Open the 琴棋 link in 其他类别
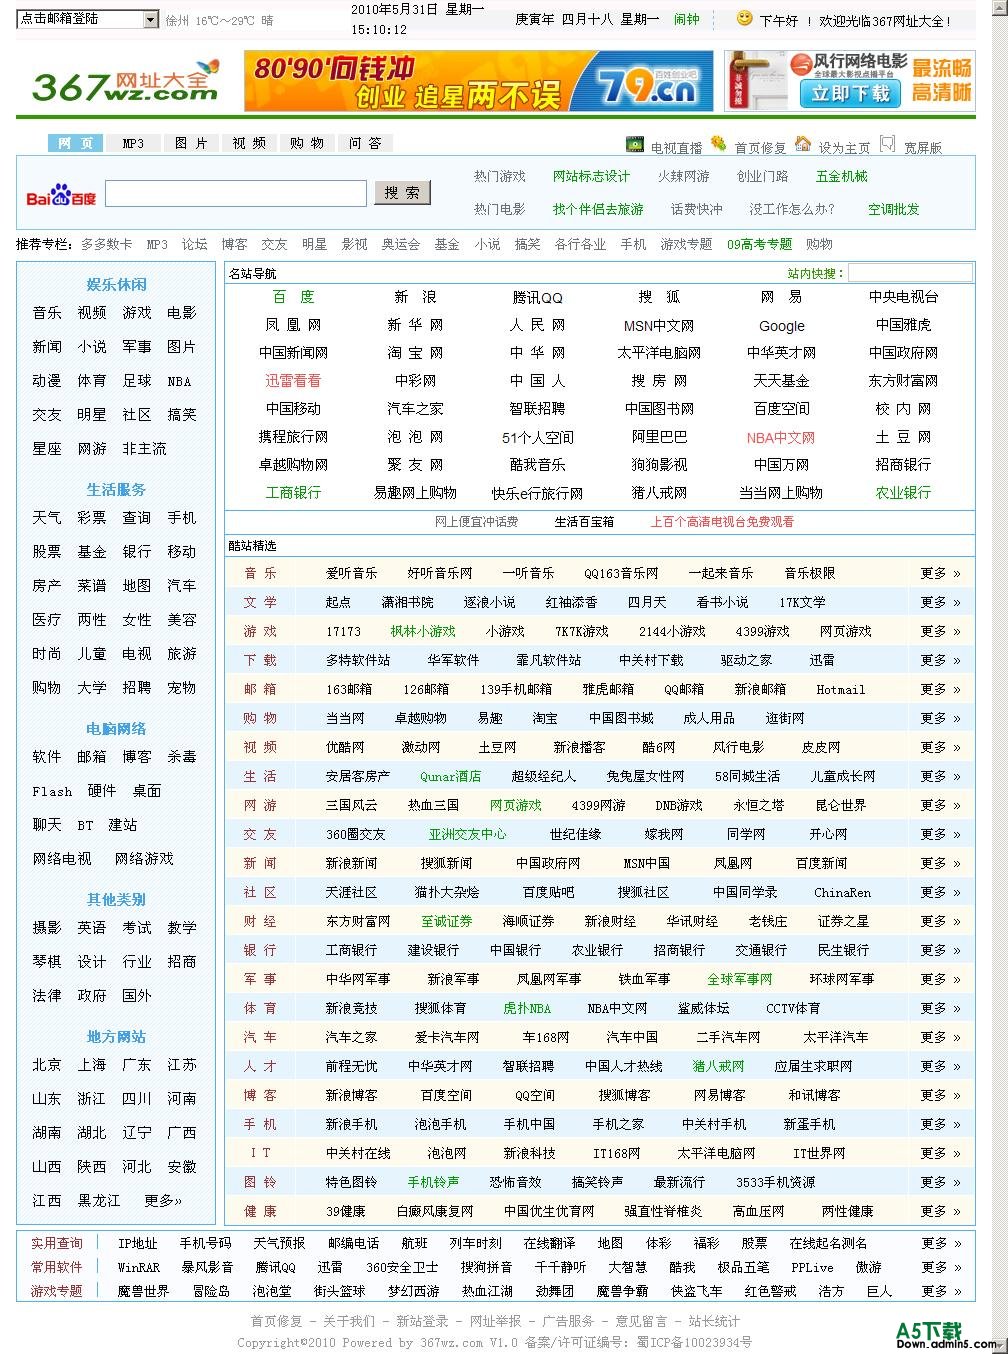This screenshot has width=1008, height=1354. (47, 962)
